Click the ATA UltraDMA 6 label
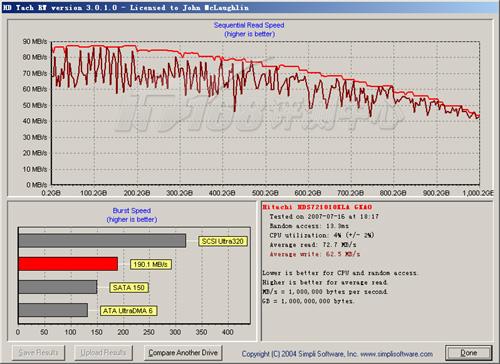This screenshot has height=364, width=500. (128, 311)
